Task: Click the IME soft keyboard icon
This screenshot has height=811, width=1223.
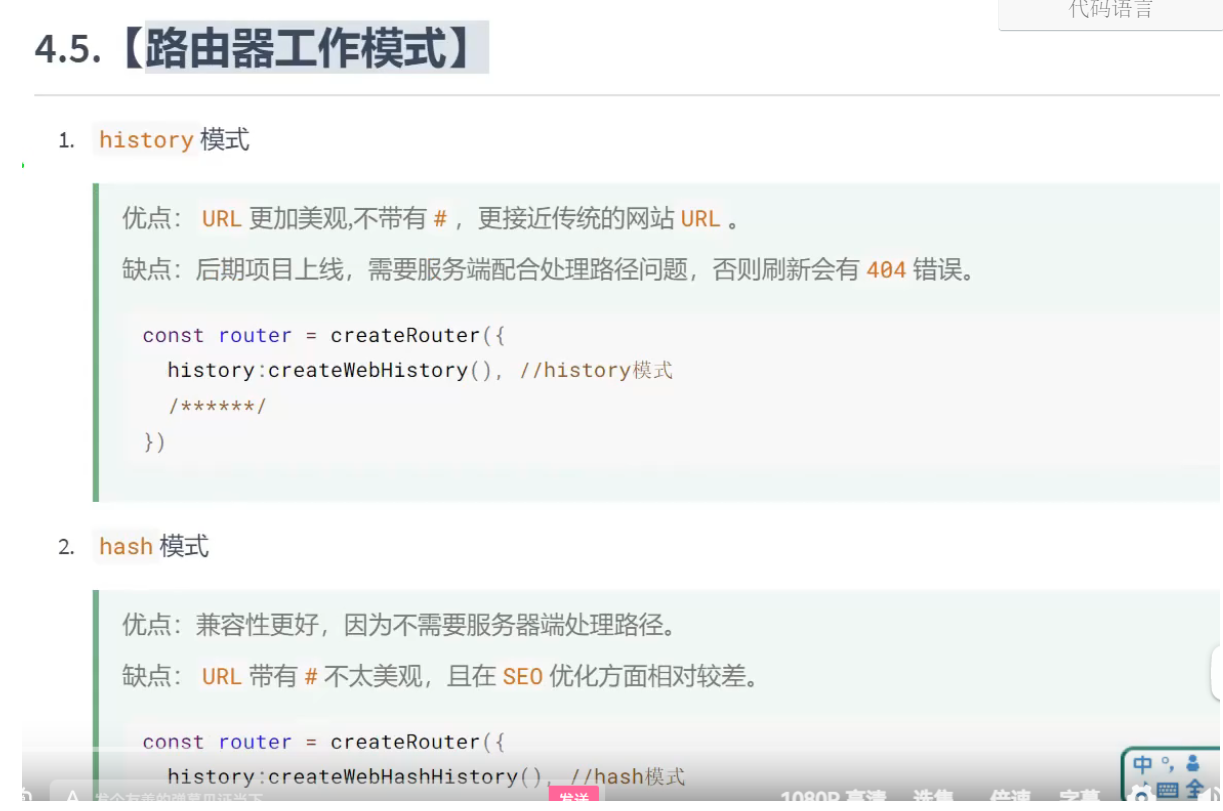Action: 1167,791
